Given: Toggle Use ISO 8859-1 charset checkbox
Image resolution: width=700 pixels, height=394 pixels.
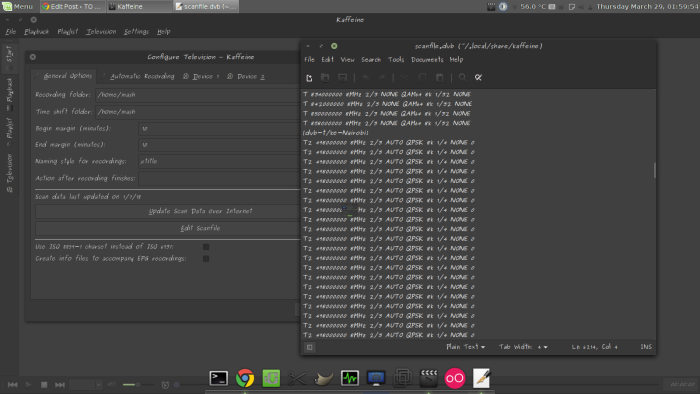Looking at the screenshot, I should pyautogui.click(x=206, y=247).
